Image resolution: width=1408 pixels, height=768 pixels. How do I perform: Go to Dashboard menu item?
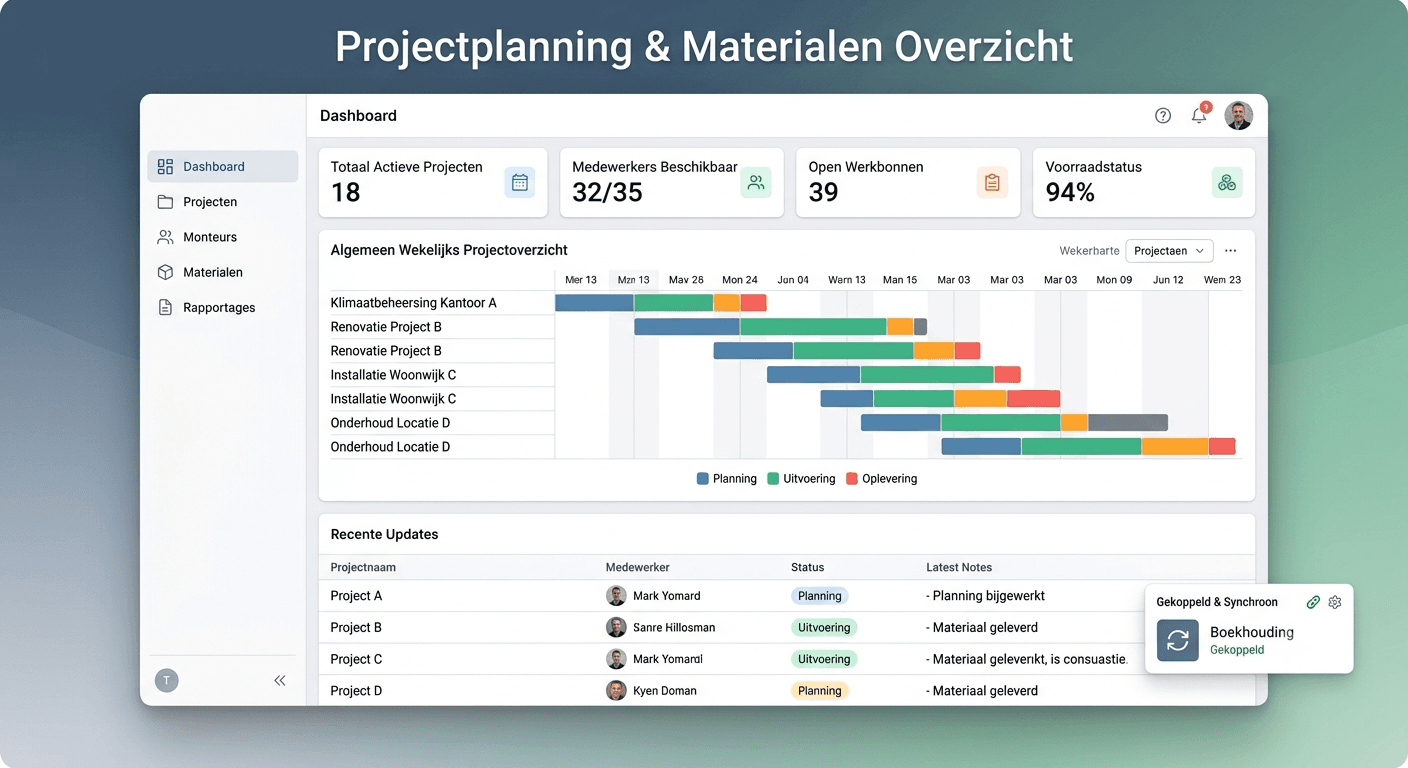point(222,167)
